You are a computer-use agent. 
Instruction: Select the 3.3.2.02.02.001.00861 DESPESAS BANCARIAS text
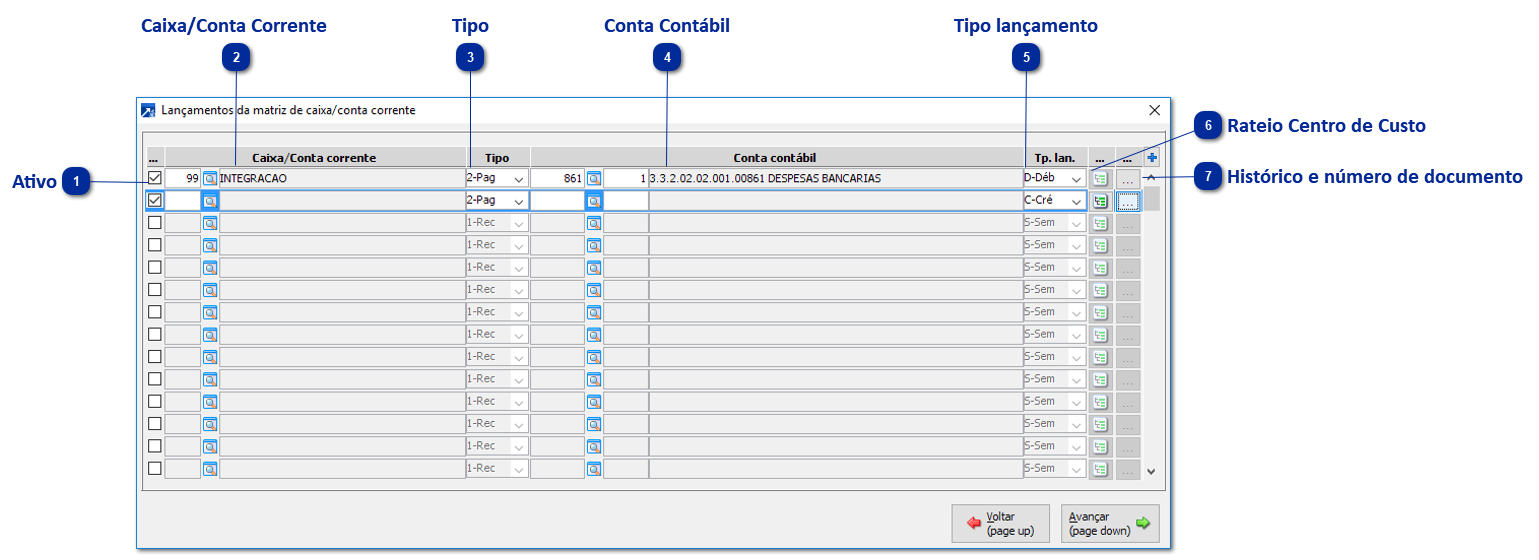coord(765,178)
